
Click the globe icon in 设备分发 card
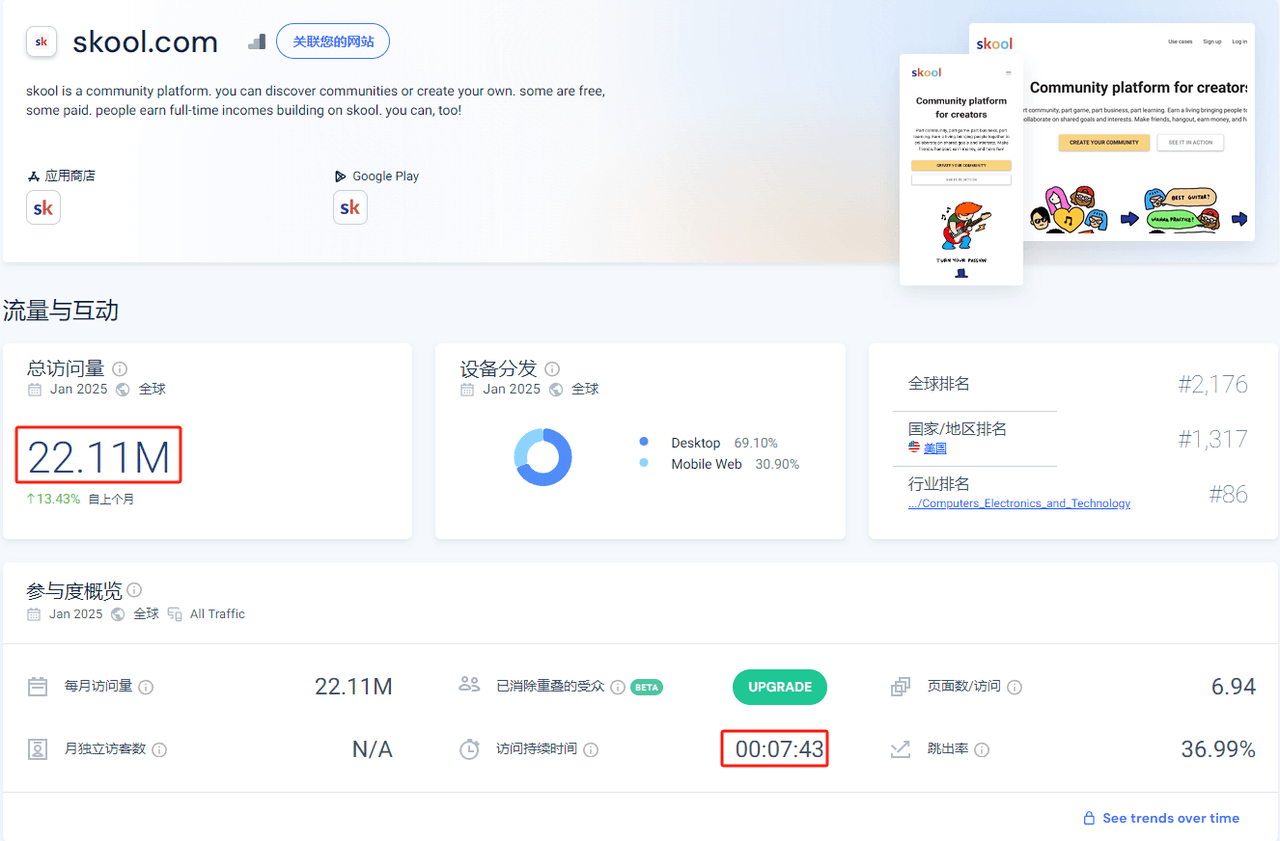click(x=556, y=390)
